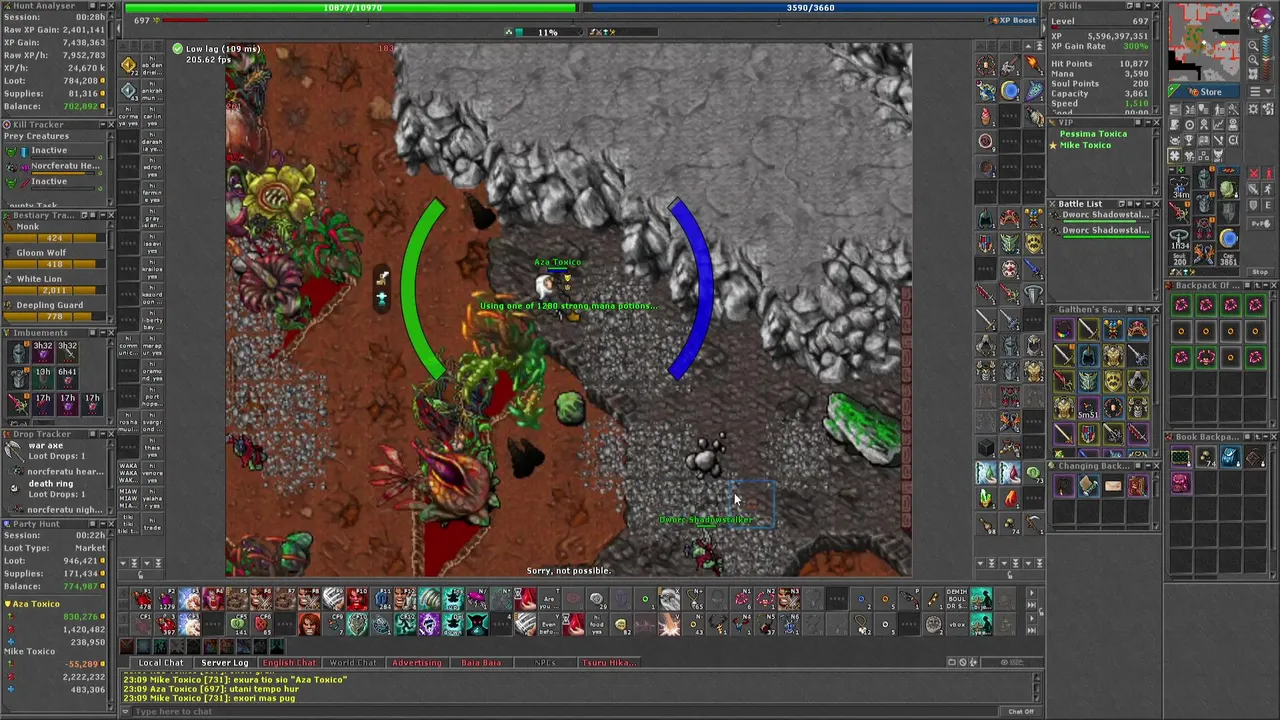Open the Baia Baia chat tab

[x=481, y=662]
